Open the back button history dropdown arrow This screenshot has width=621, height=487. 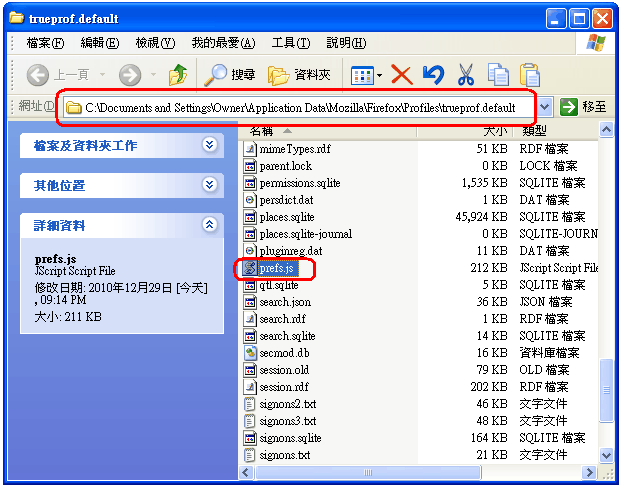(x=102, y=74)
